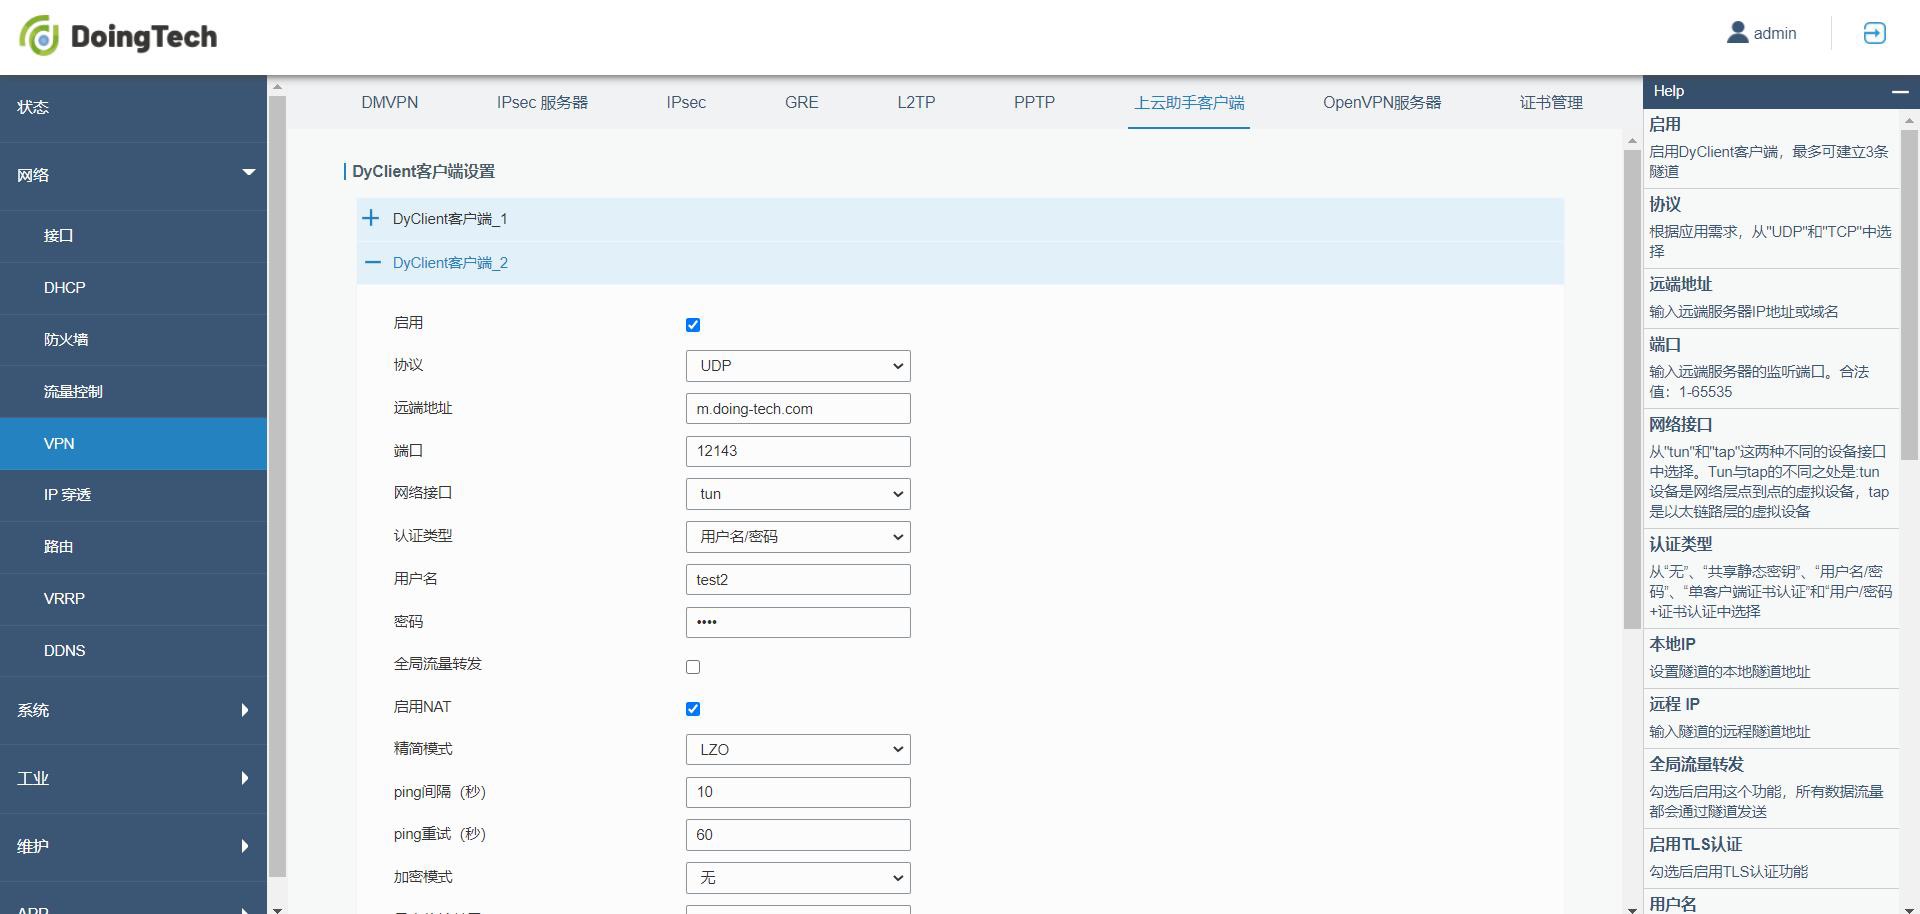Open the DDNS sidebar item
Viewport: 1920px width, 914px height.
(x=133, y=651)
